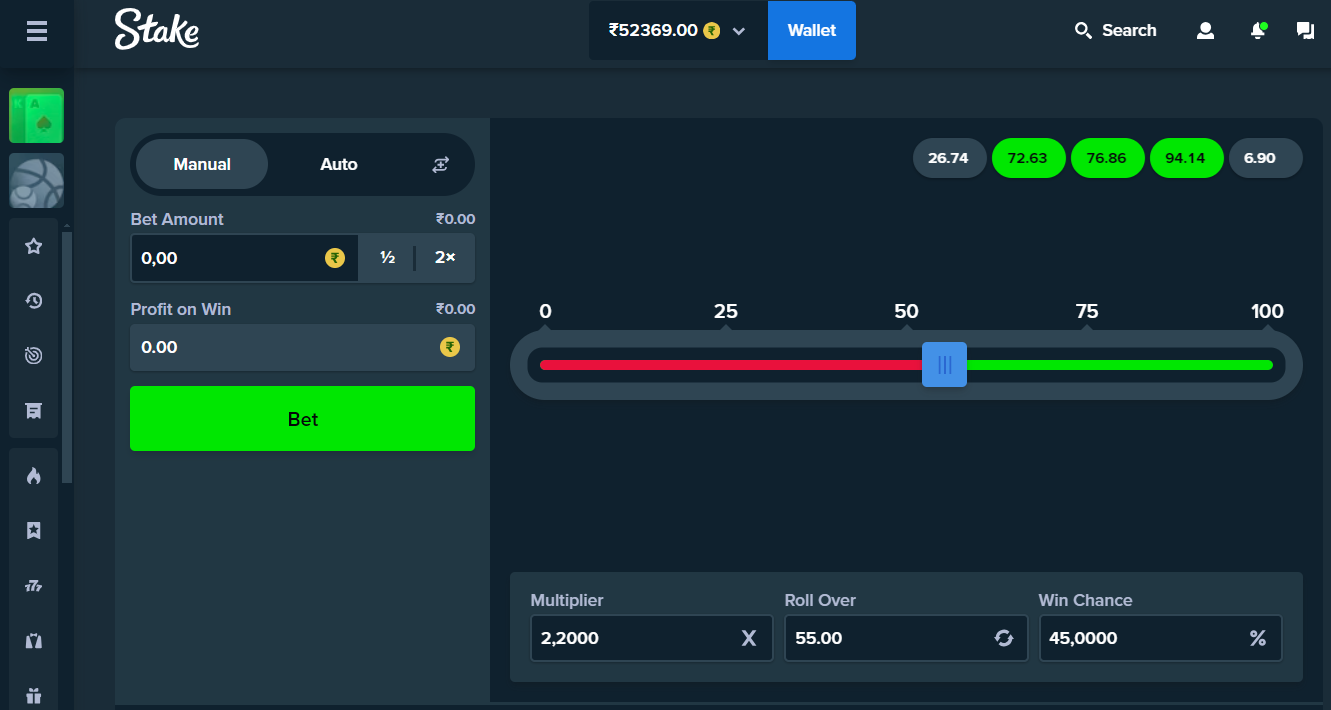
Task: Click the gift promotions icon in sidebar
Action: [x=35, y=694]
